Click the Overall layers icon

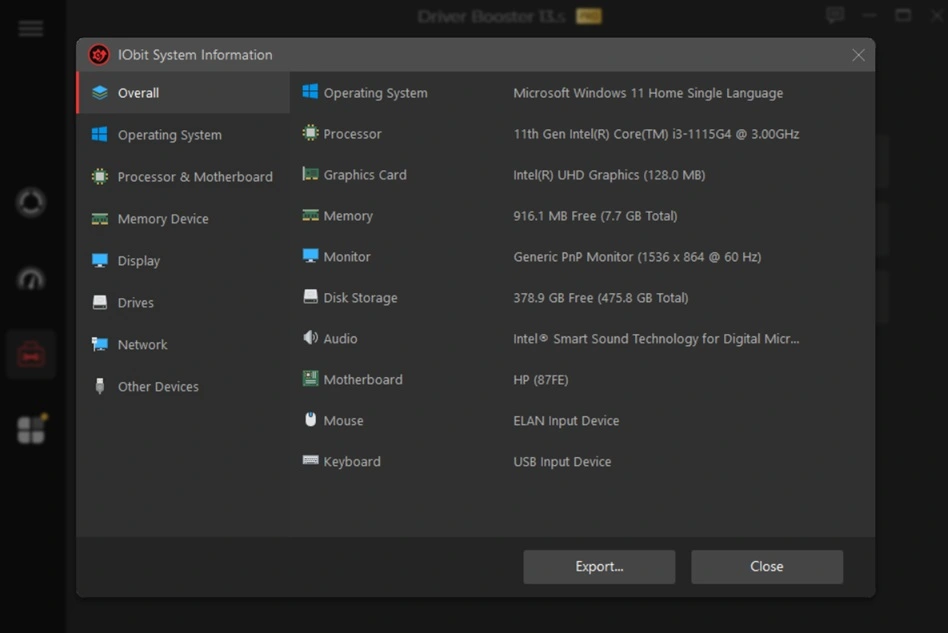(x=100, y=93)
